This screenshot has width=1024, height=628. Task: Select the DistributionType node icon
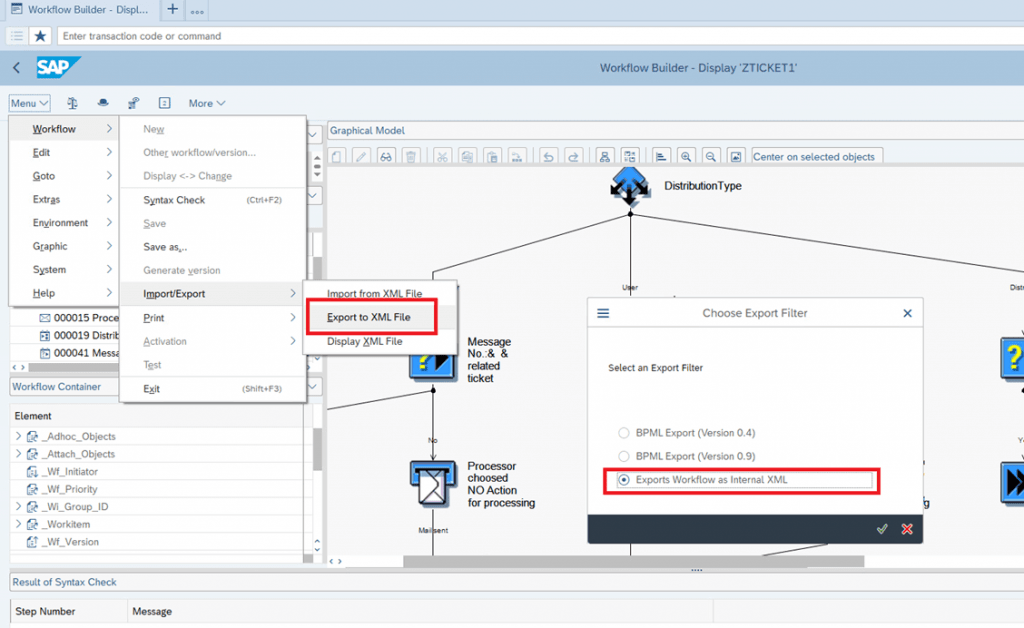point(630,185)
